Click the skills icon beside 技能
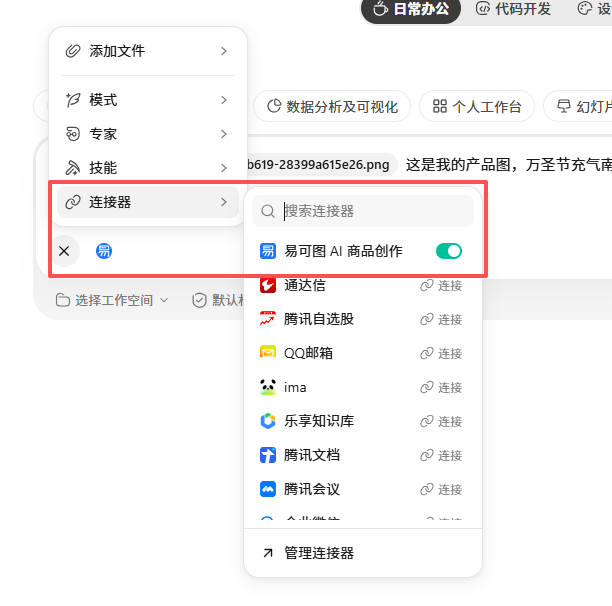Viewport: 612px width, 606px height. coord(73,168)
